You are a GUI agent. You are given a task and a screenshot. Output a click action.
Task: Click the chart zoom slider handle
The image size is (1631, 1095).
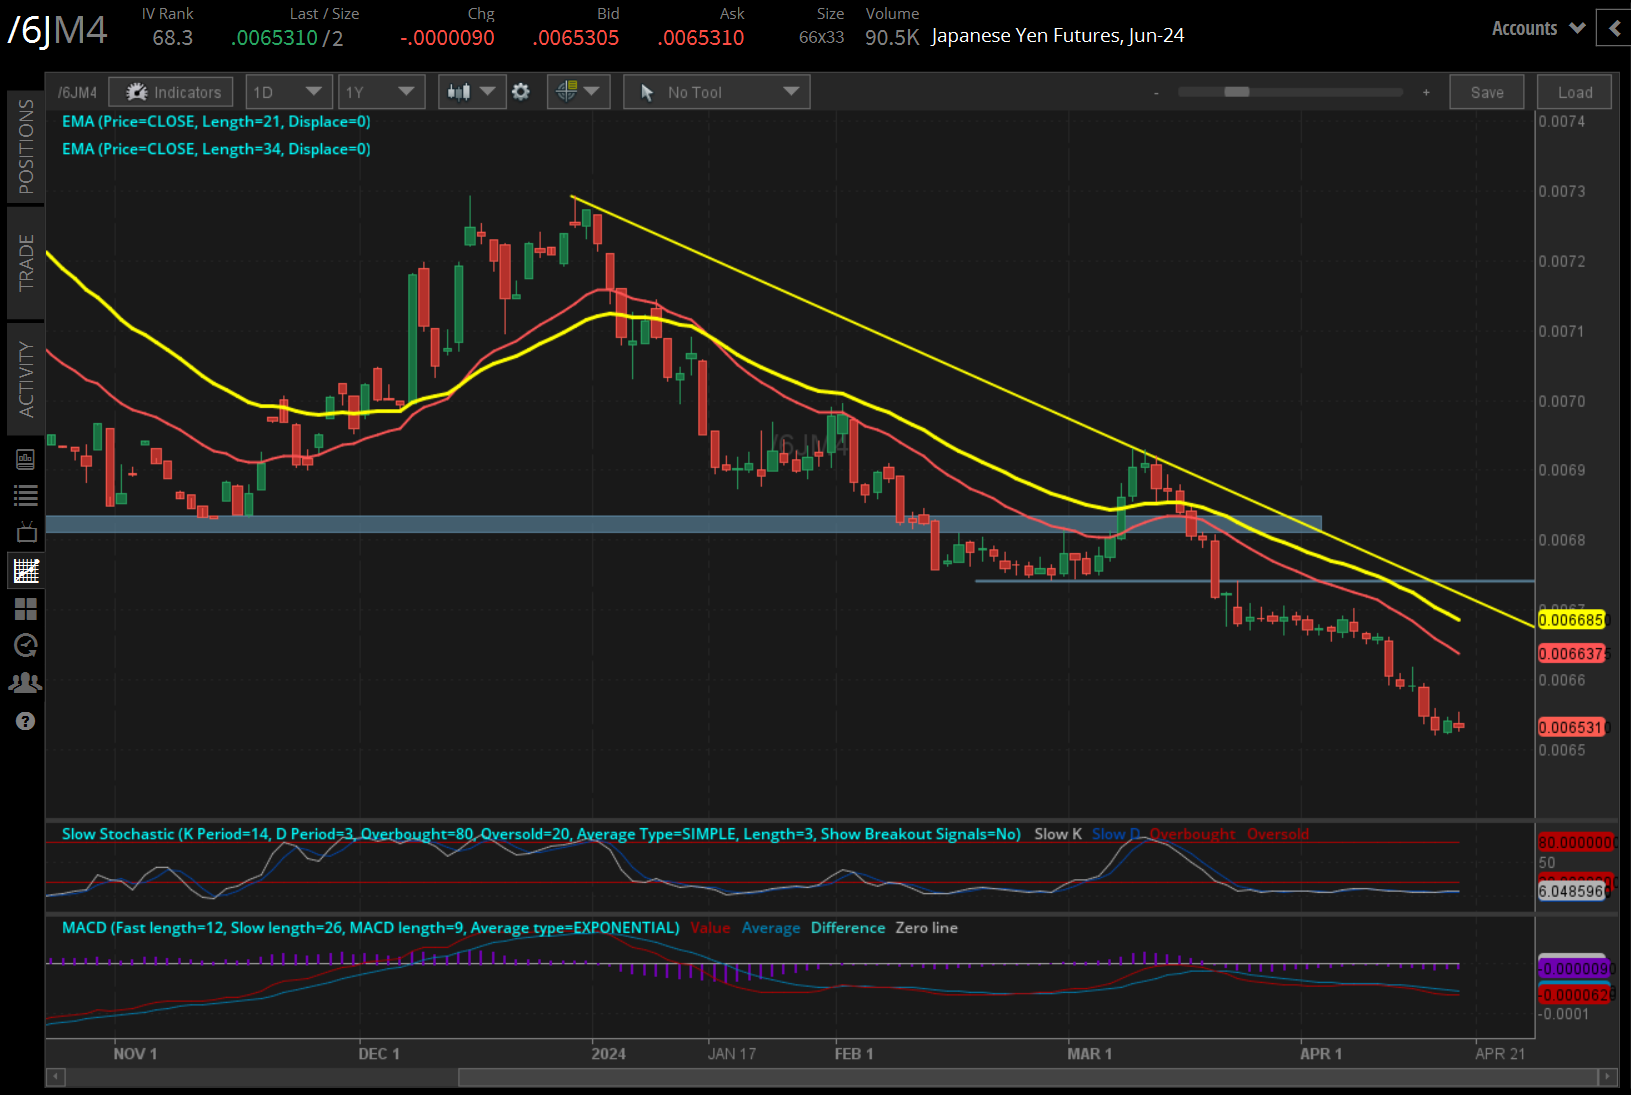pos(1237,92)
